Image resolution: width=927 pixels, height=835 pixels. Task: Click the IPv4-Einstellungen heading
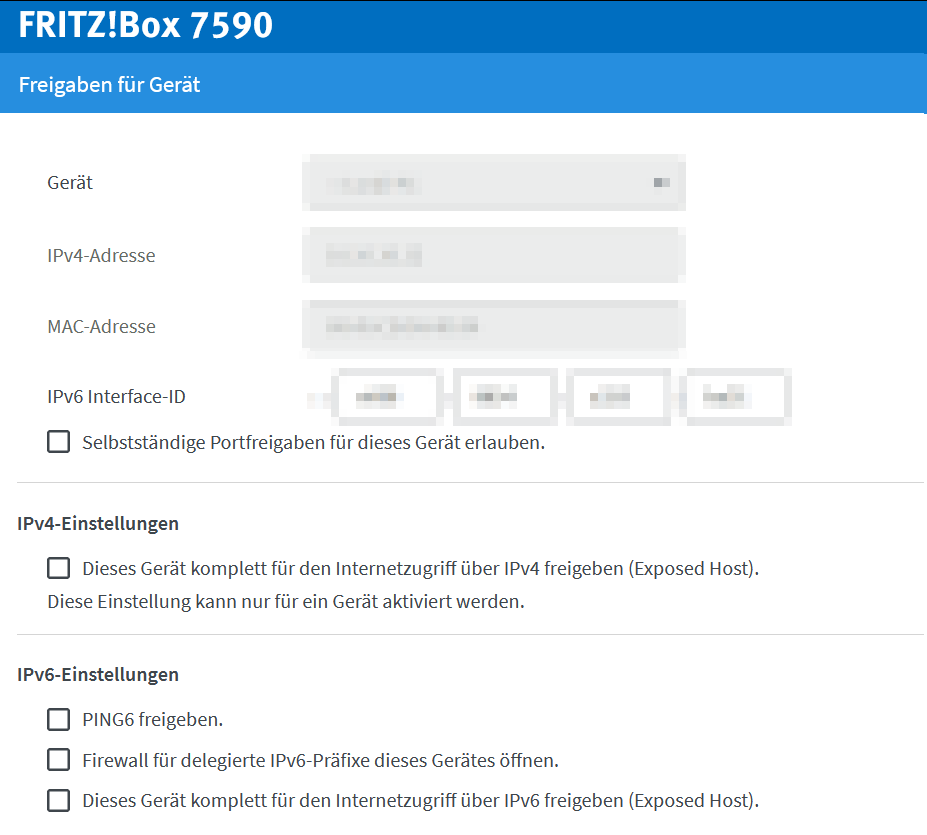click(98, 524)
